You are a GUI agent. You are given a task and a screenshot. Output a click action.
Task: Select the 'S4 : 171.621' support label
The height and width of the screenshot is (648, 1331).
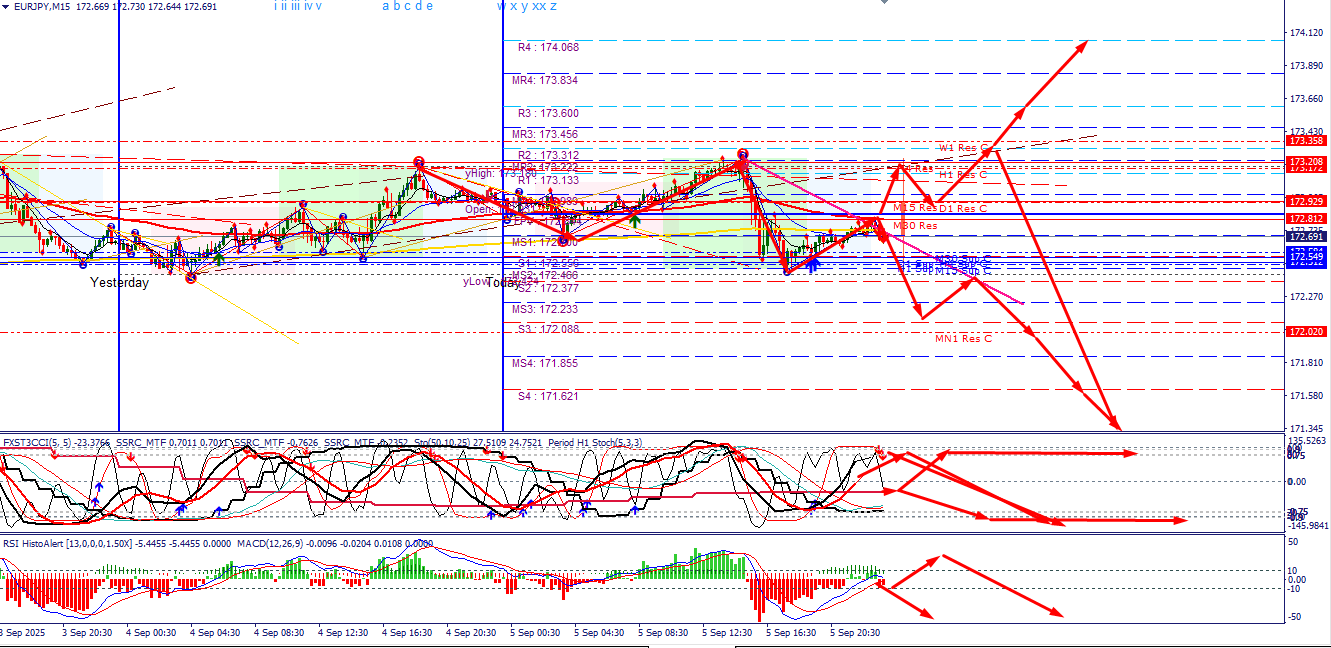[548, 397]
